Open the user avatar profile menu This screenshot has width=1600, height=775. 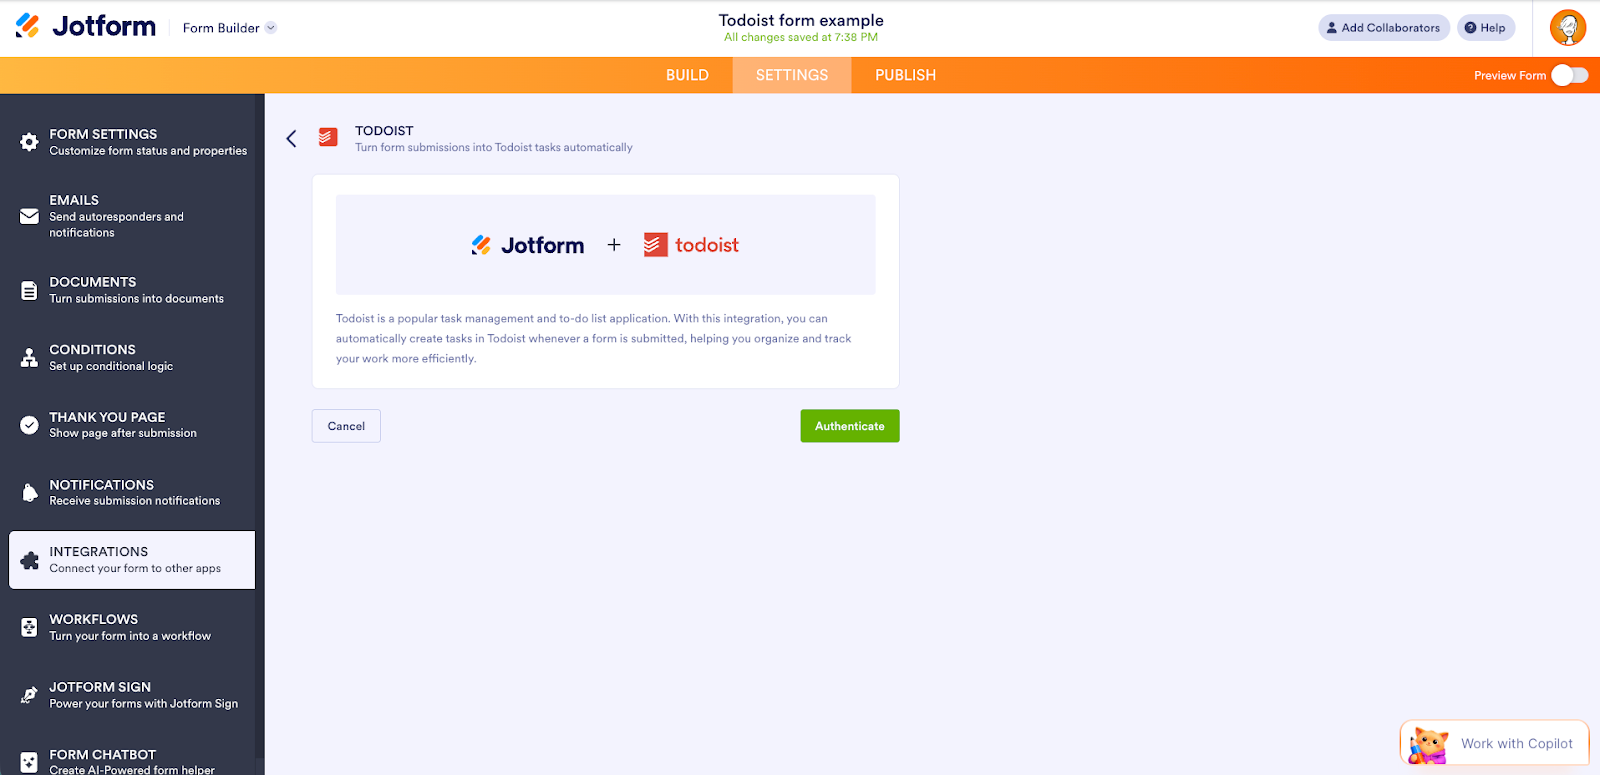[x=1568, y=27]
